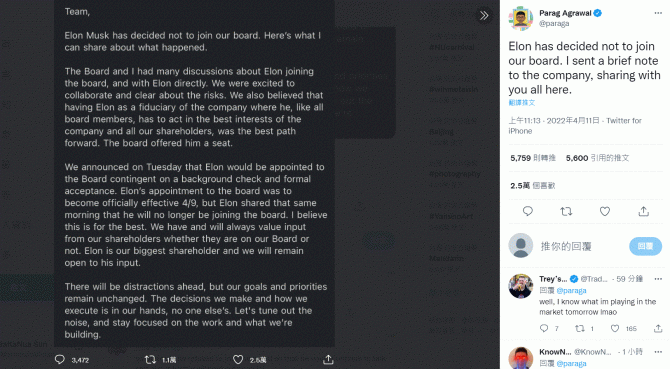Screen dimensions: 670x369
Task: View the 5,759 retweets list
Action: 533,158
